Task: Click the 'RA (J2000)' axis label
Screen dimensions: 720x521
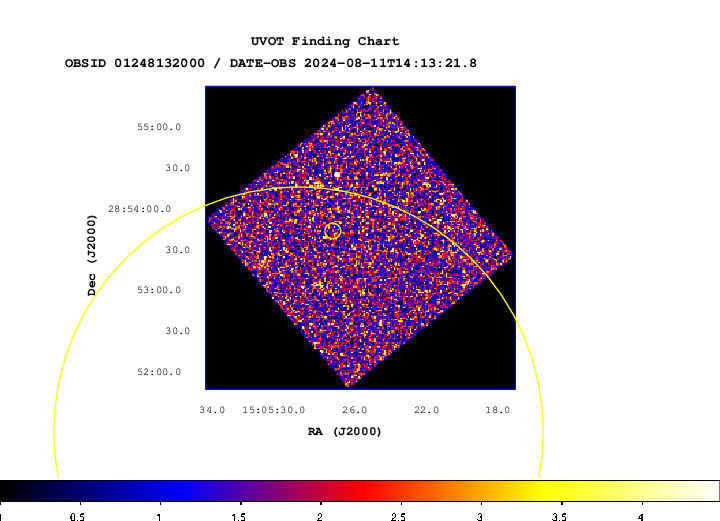Action: coord(344,431)
